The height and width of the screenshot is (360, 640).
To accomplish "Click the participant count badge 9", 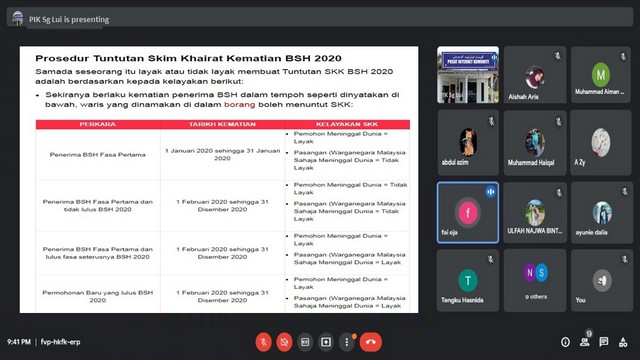I will (589, 333).
